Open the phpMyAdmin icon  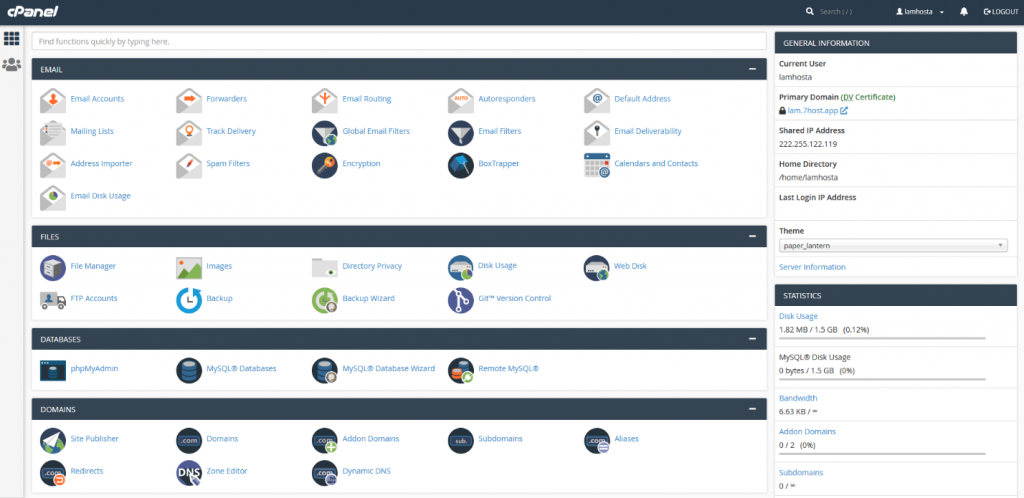(53, 370)
